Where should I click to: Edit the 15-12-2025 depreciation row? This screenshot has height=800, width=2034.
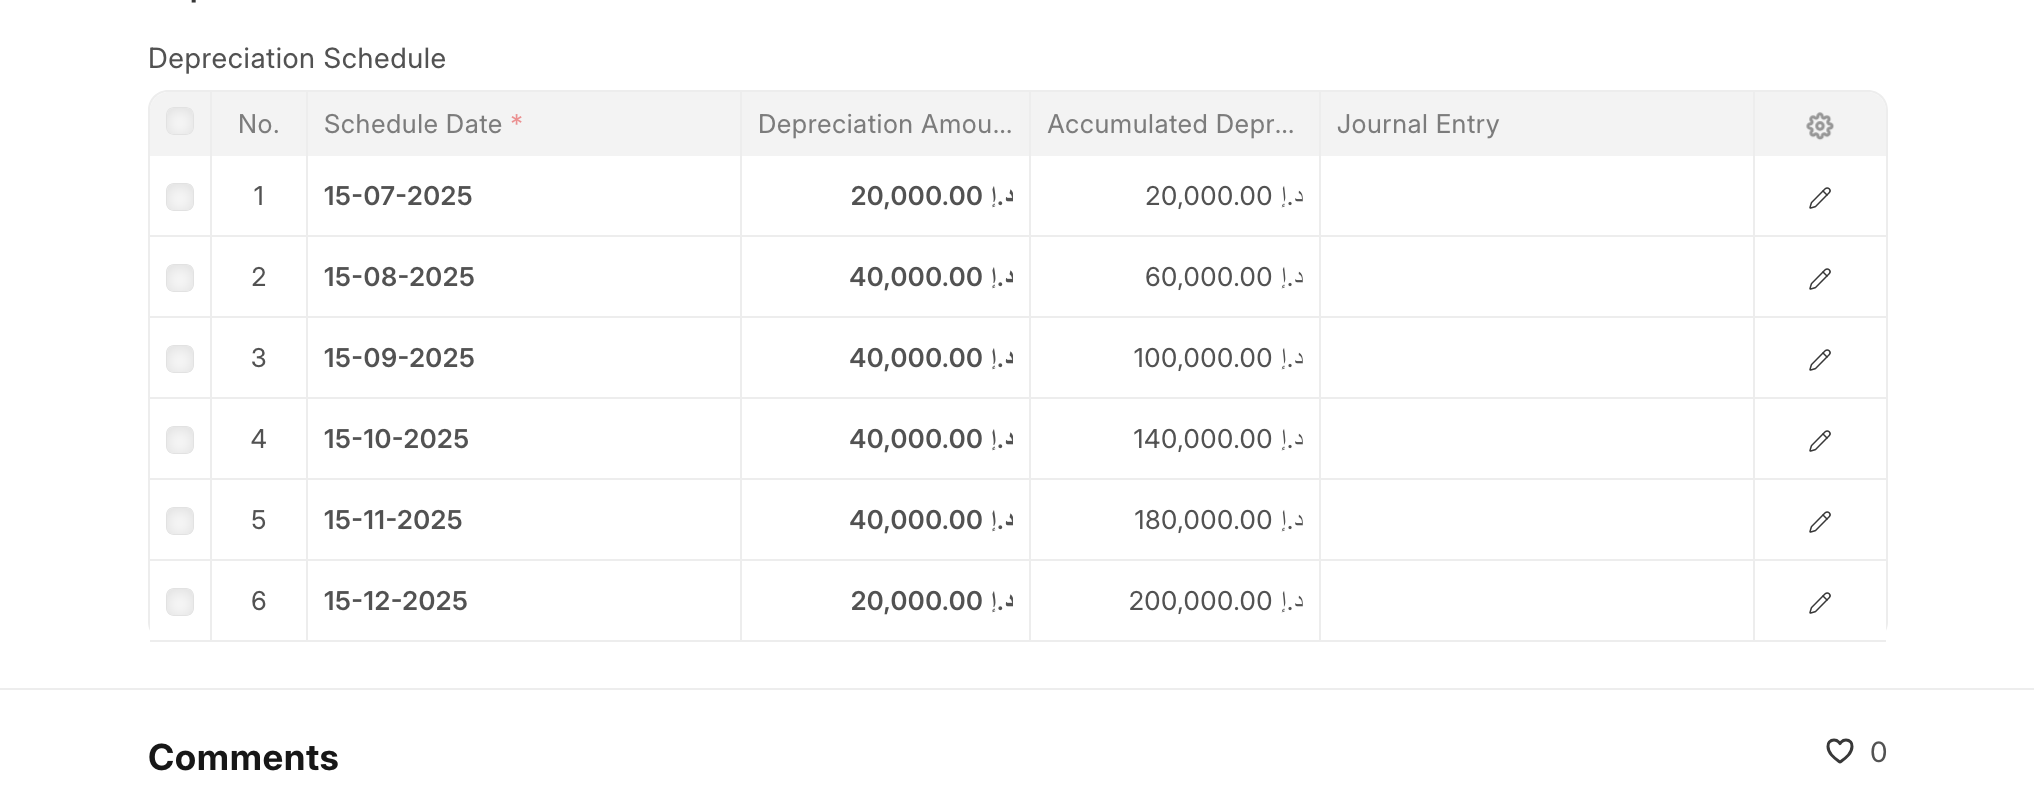coord(1819,602)
